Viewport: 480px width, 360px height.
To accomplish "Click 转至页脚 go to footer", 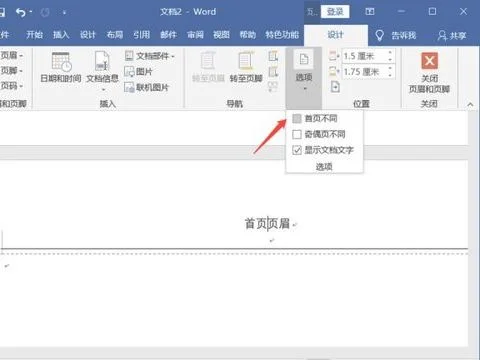I will click(x=246, y=67).
